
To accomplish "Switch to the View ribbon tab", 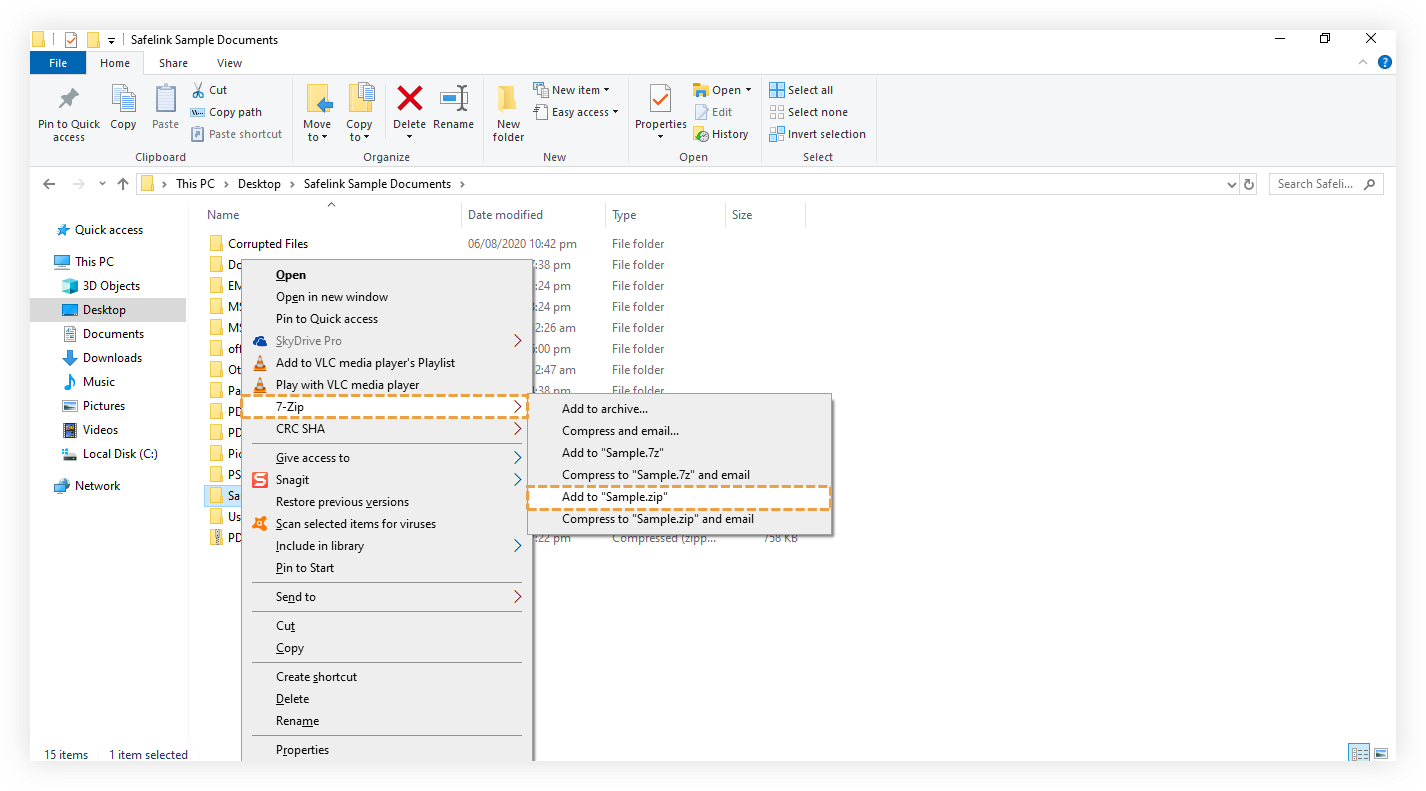I will [229, 62].
